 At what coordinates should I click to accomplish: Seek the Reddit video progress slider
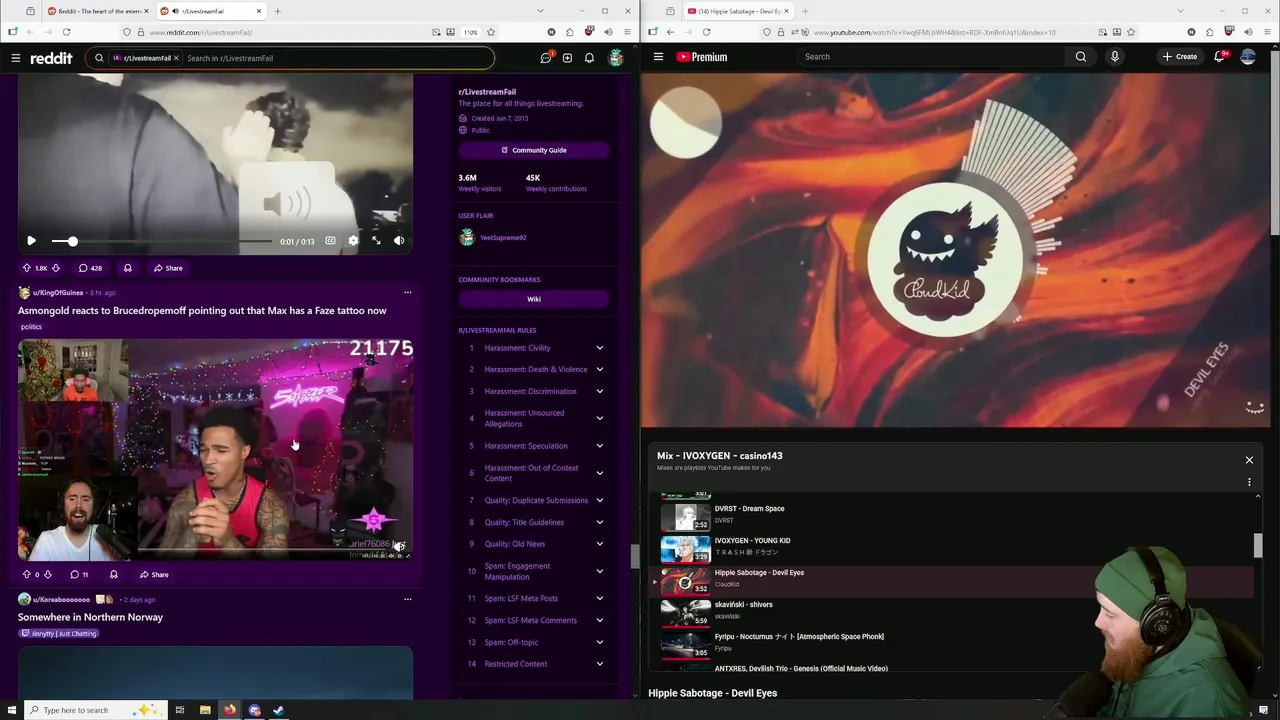[x=162, y=241]
